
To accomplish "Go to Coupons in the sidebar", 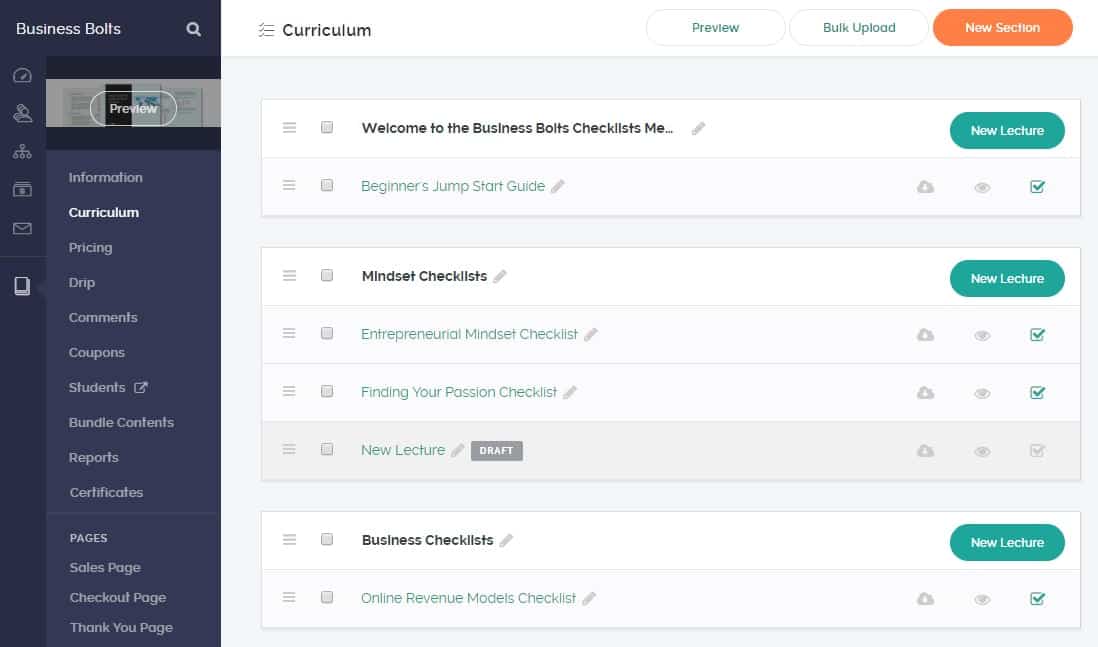I will coord(96,352).
